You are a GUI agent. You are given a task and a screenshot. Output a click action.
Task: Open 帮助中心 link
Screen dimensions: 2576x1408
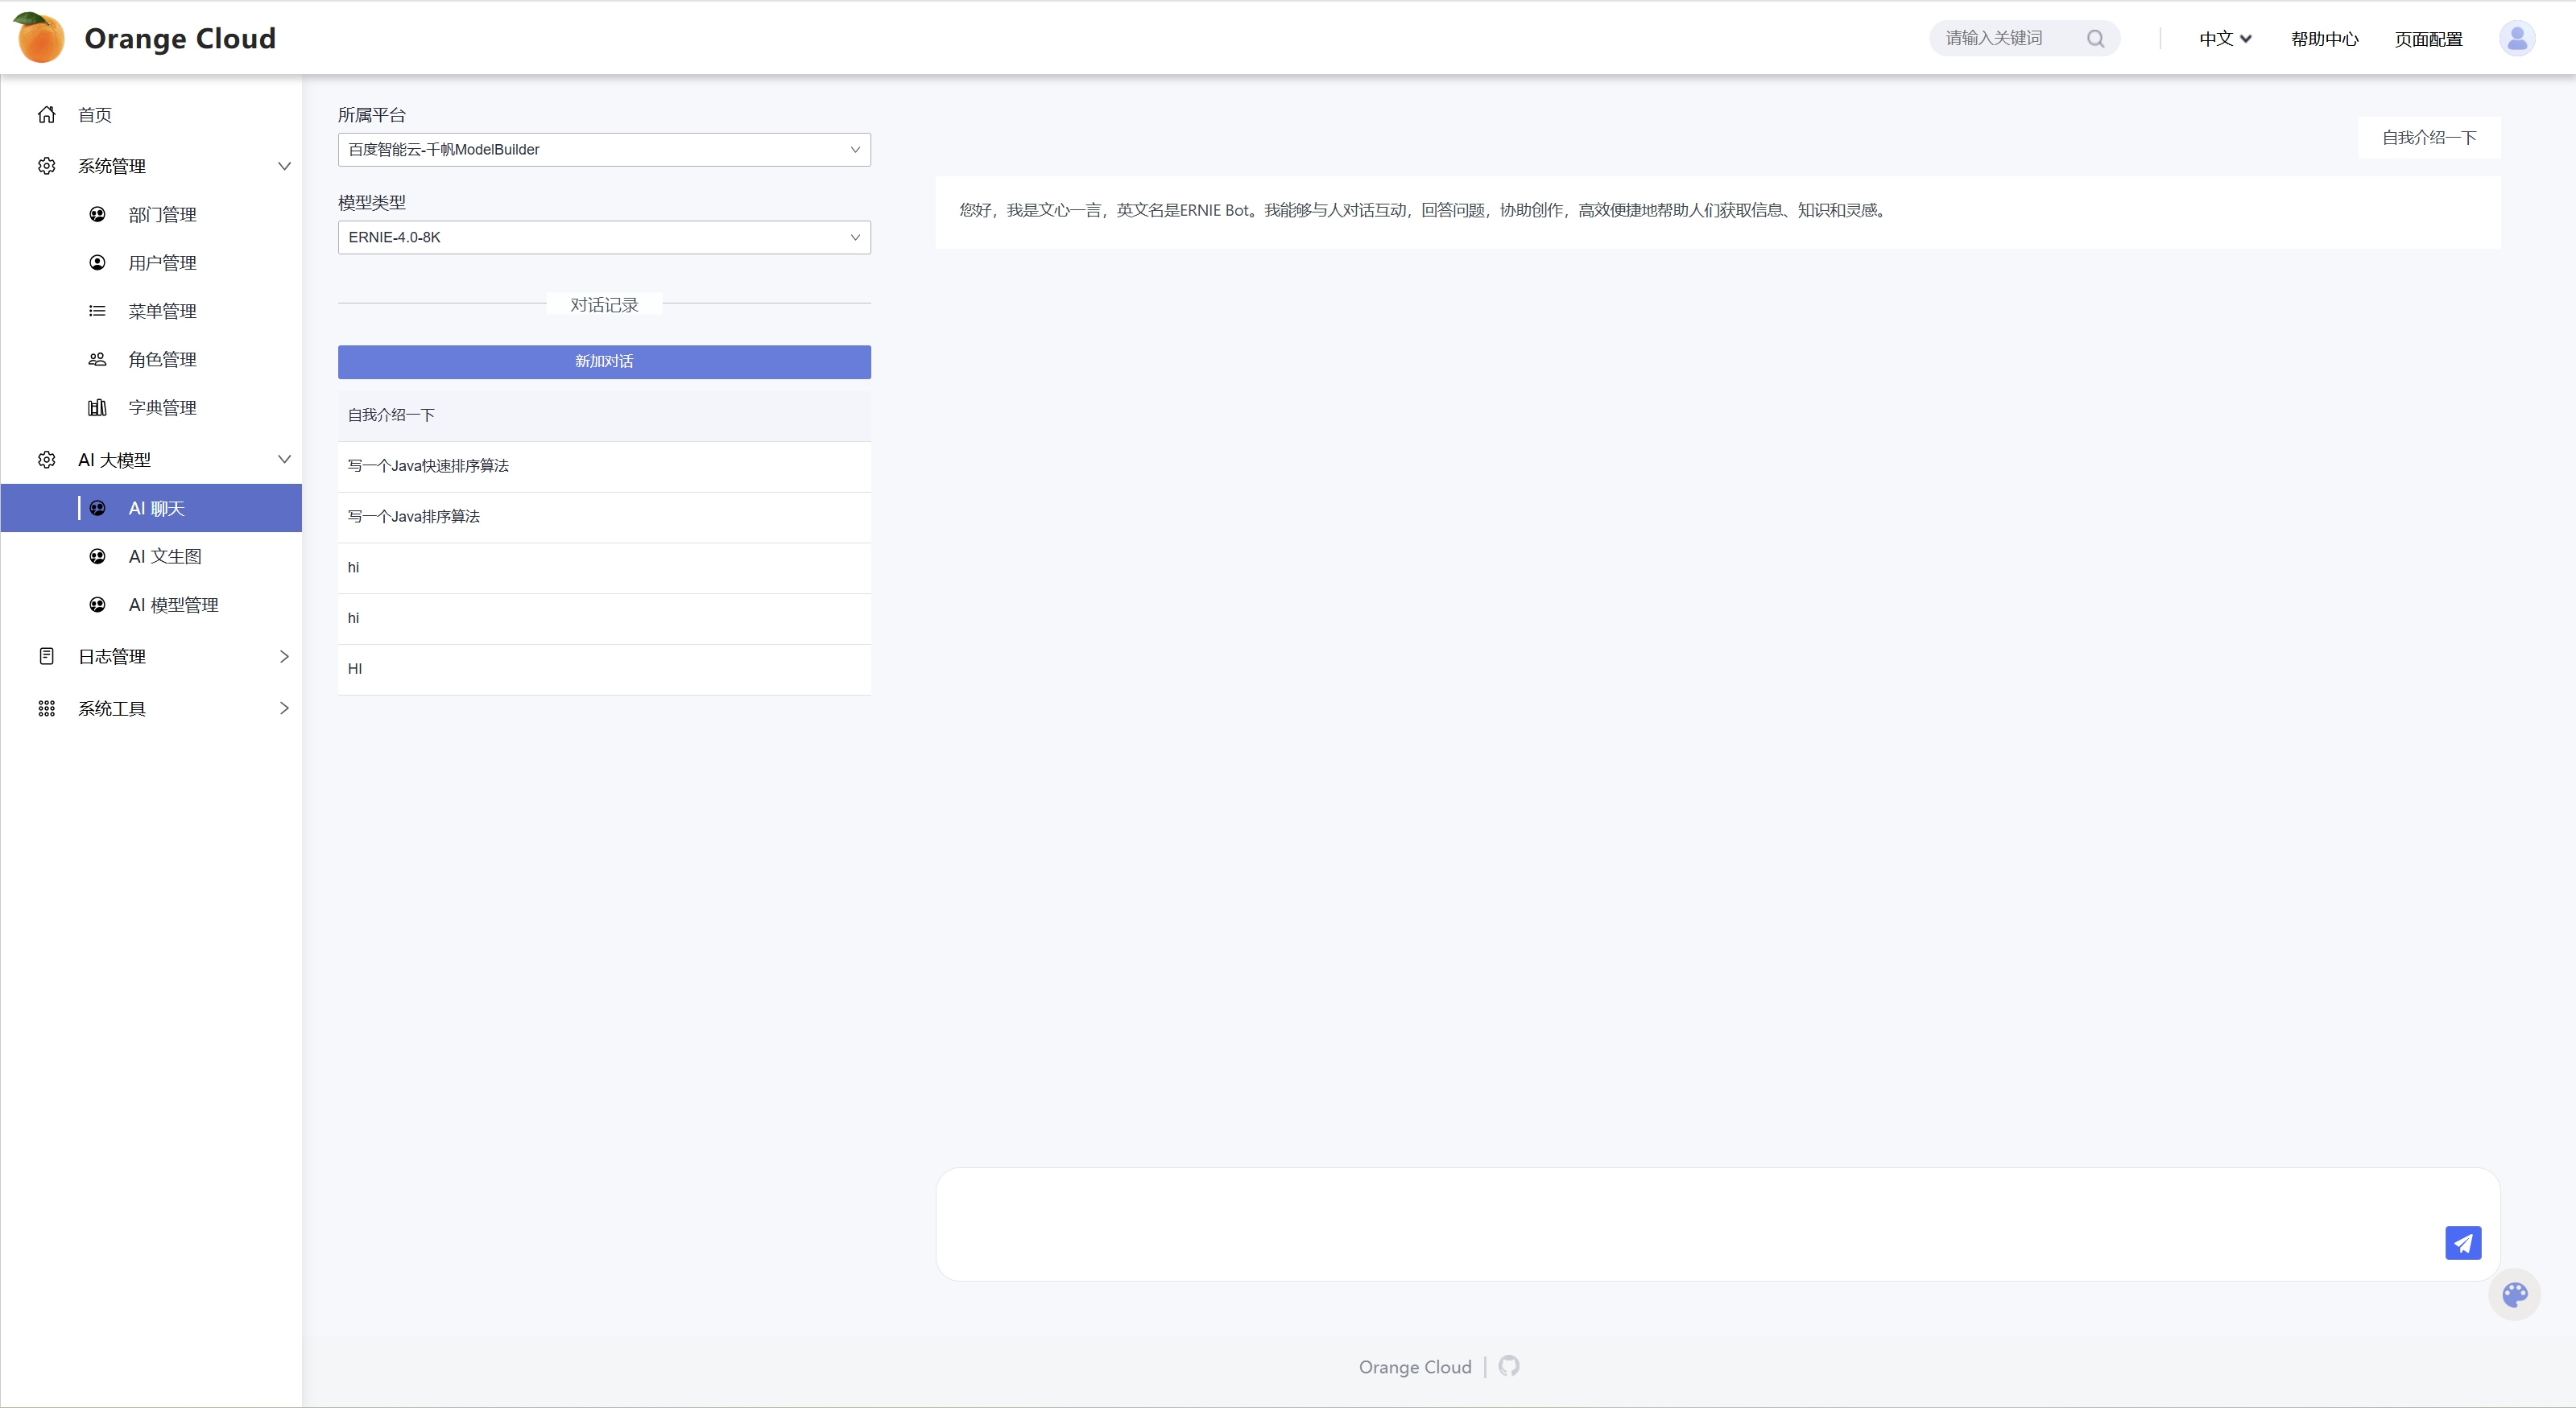tap(2324, 39)
